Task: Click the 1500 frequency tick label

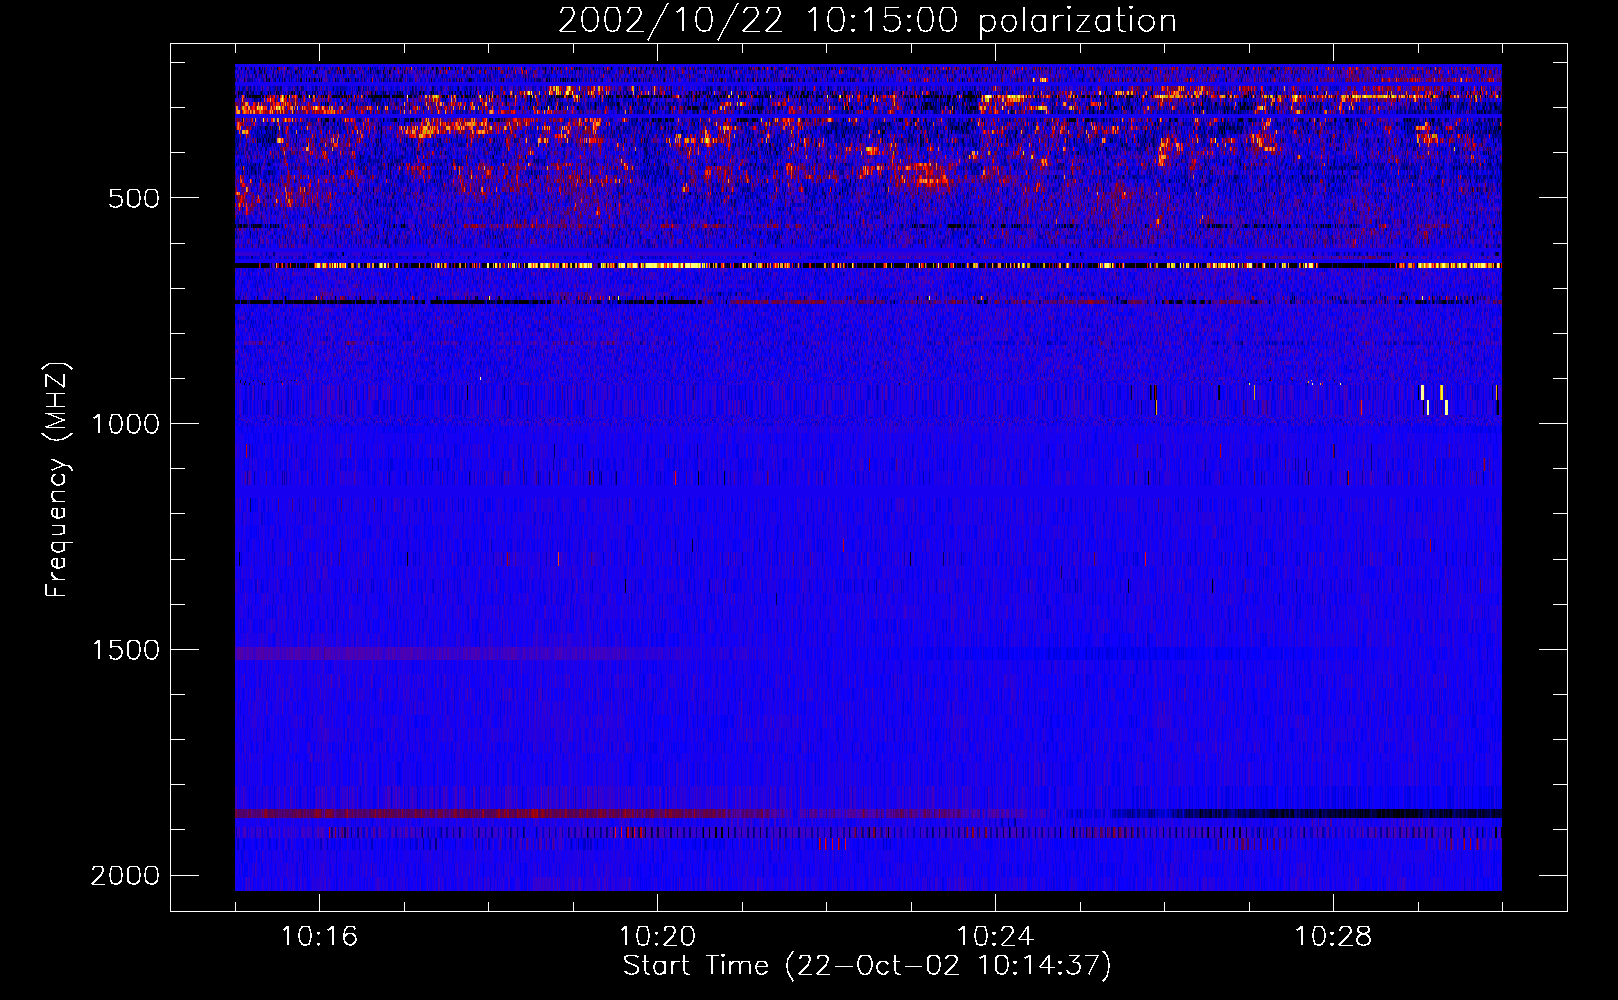Action: [125, 650]
